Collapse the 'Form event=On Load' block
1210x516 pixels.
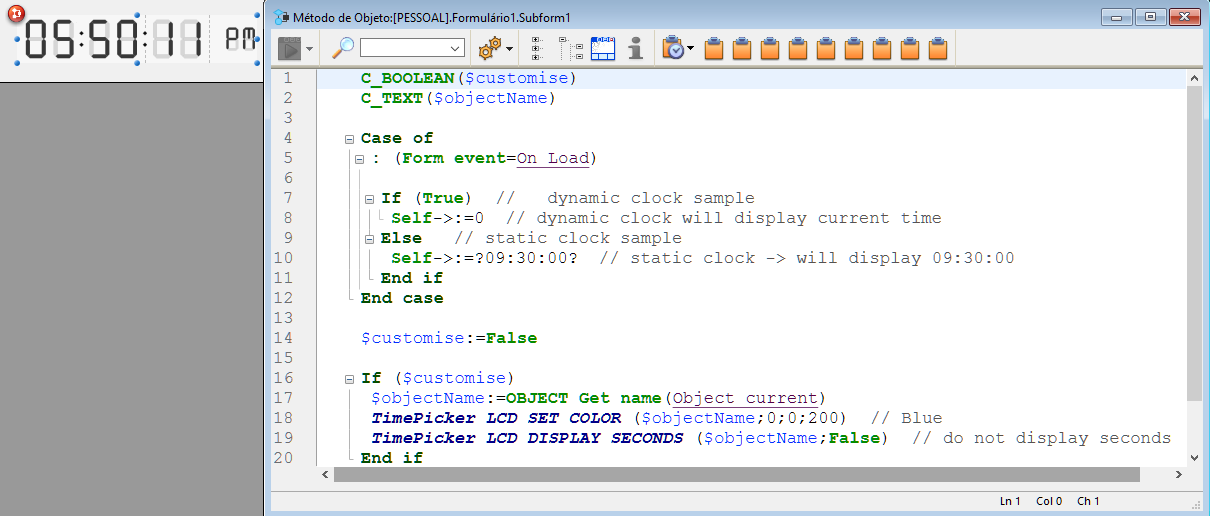tap(359, 159)
